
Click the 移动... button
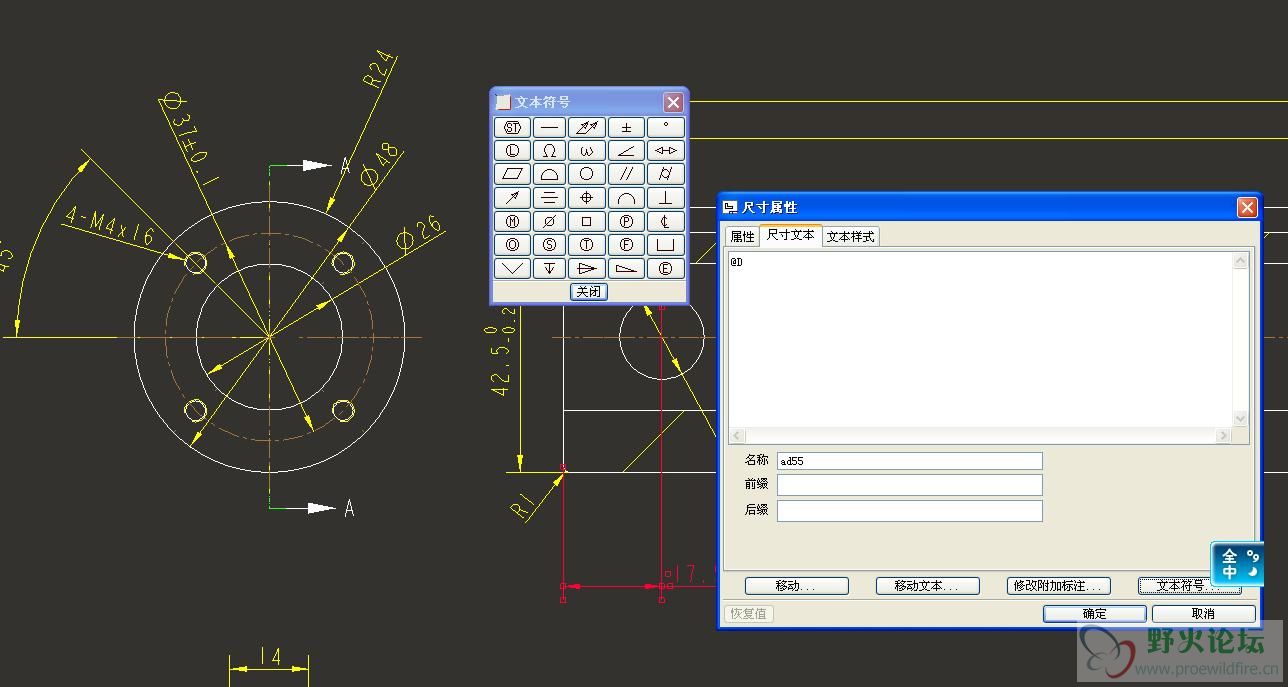pos(796,586)
